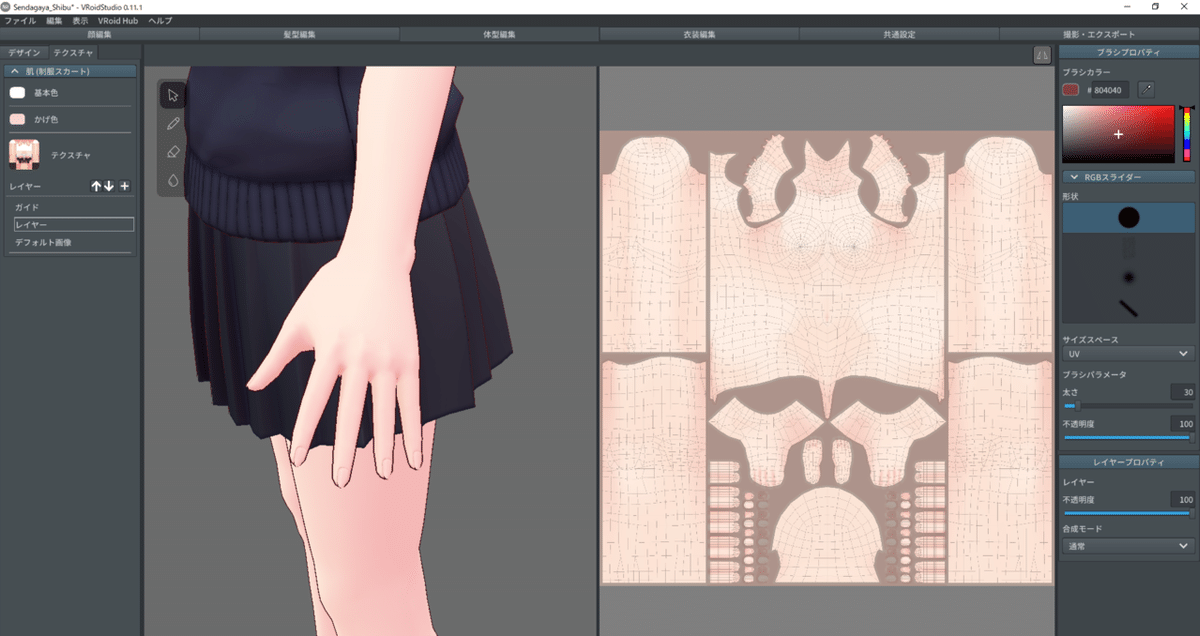Image resolution: width=1200 pixels, height=636 pixels.
Task: Open the 表示 menu
Action: tap(80, 20)
